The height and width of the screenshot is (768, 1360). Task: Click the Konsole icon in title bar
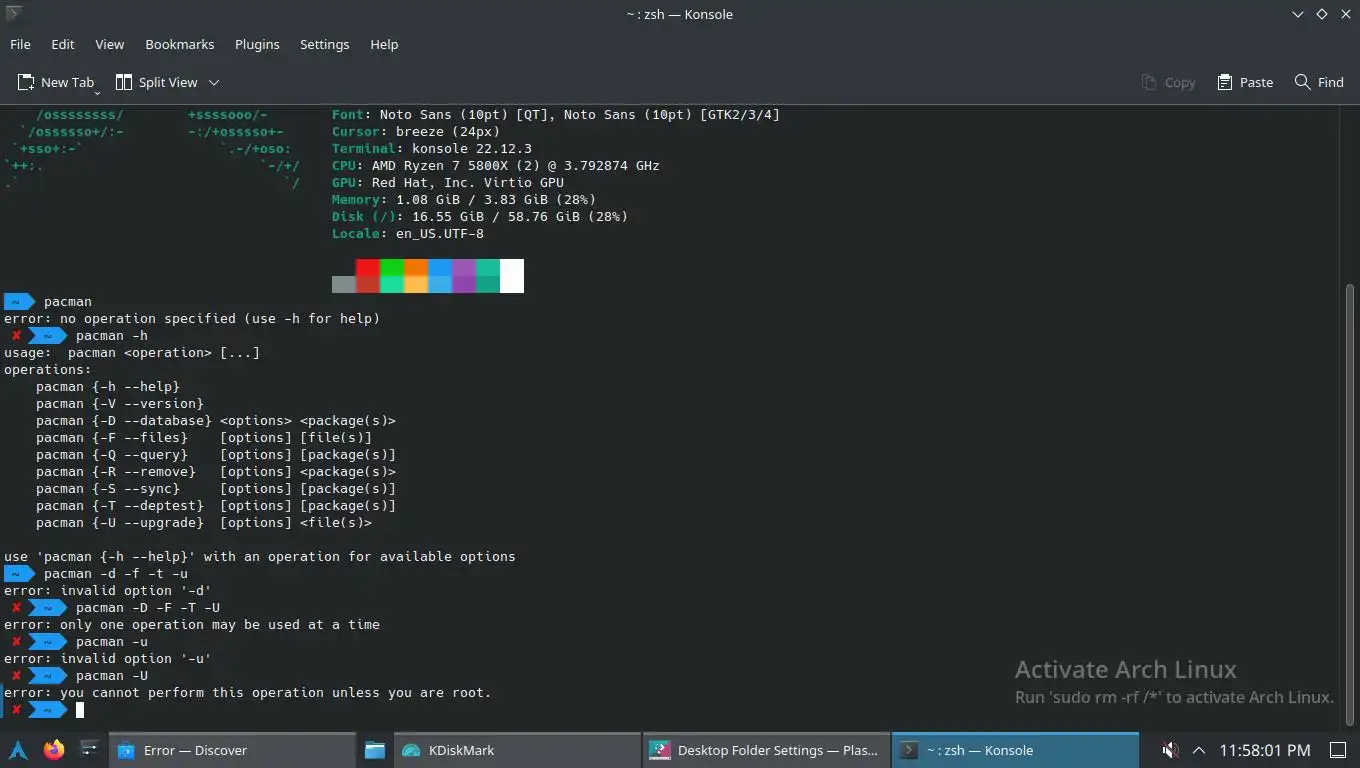coord(14,14)
